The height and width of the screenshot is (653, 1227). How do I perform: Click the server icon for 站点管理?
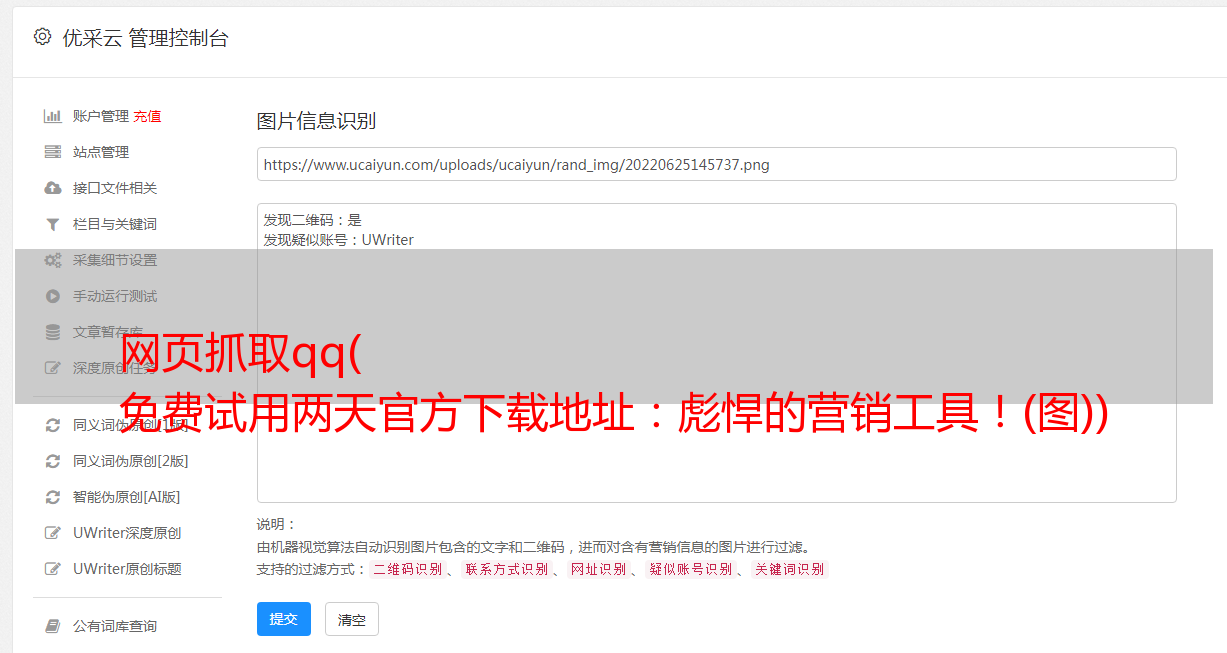[x=53, y=152]
